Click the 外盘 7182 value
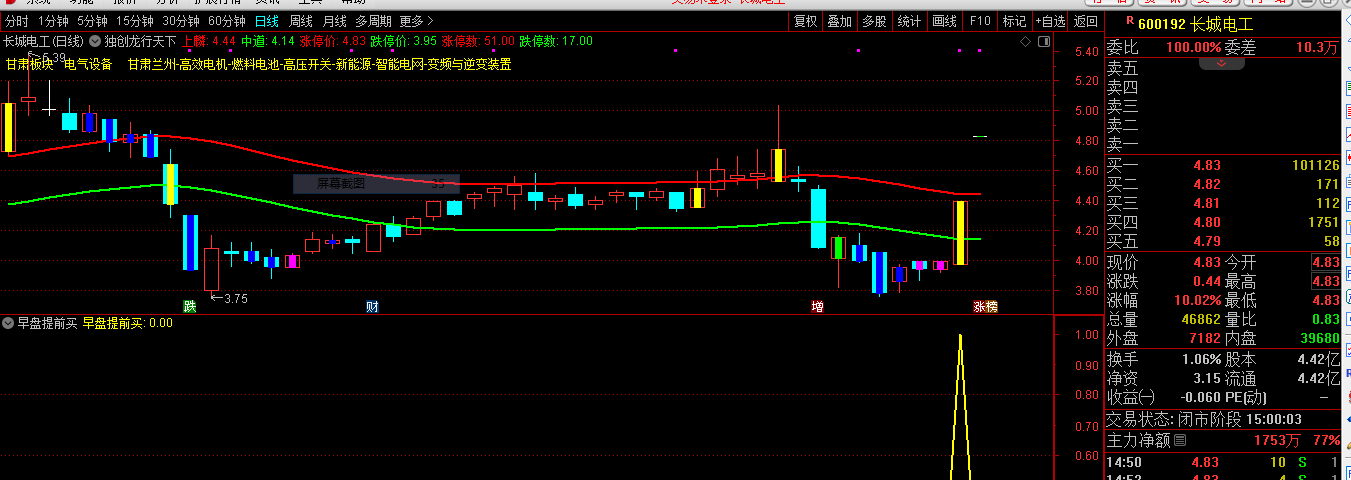Viewport: 1351px width, 480px height. tap(1206, 338)
